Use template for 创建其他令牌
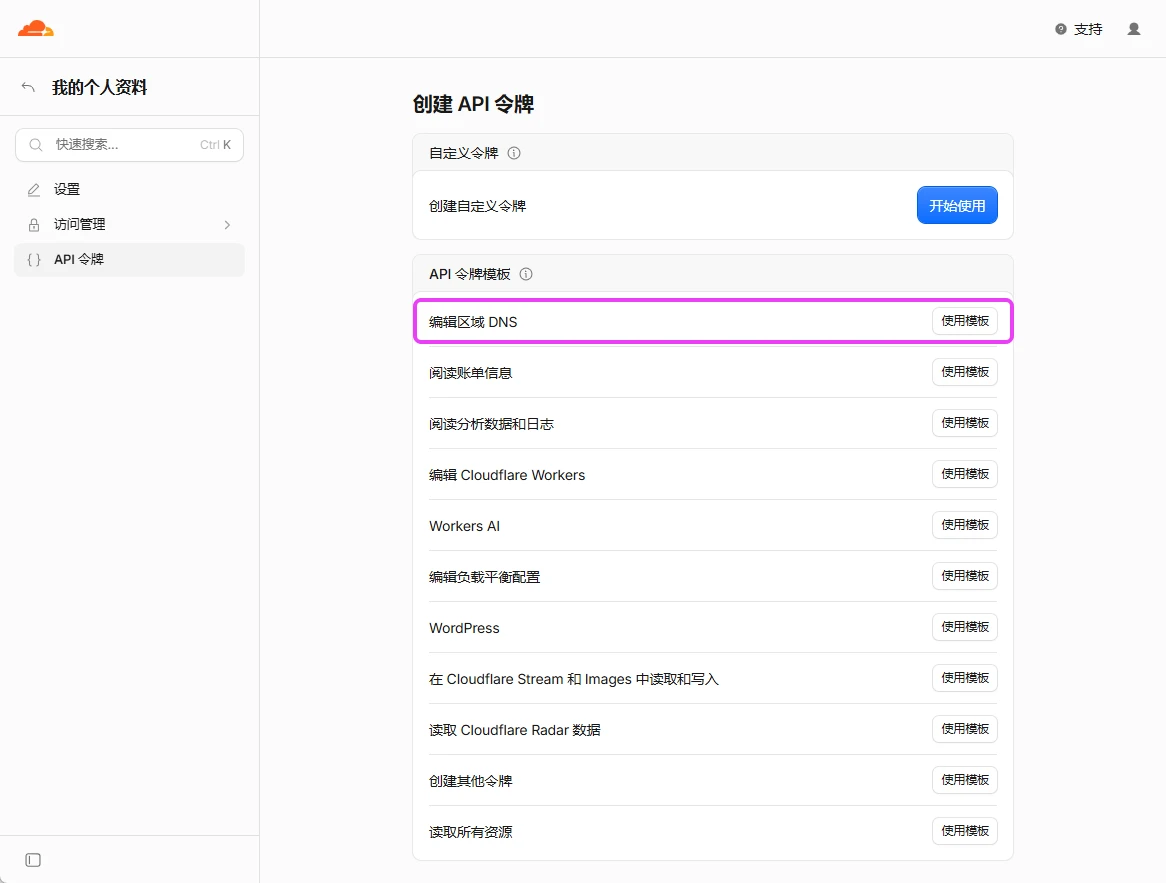Image resolution: width=1166 pixels, height=883 pixels. pyautogui.click(x=964, y=780)
